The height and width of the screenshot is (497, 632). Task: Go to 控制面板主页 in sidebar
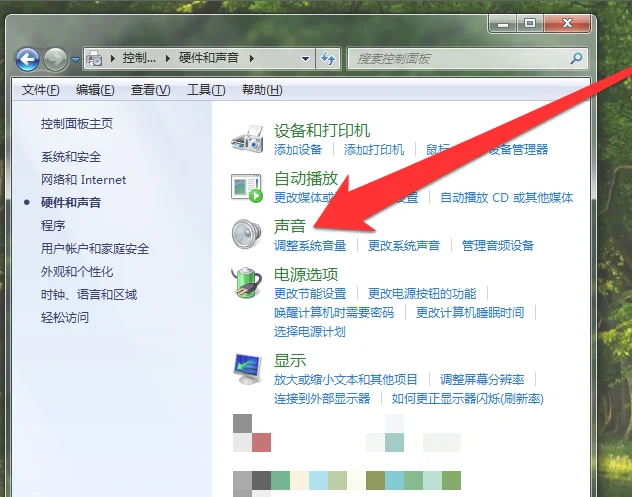[77, 124]
